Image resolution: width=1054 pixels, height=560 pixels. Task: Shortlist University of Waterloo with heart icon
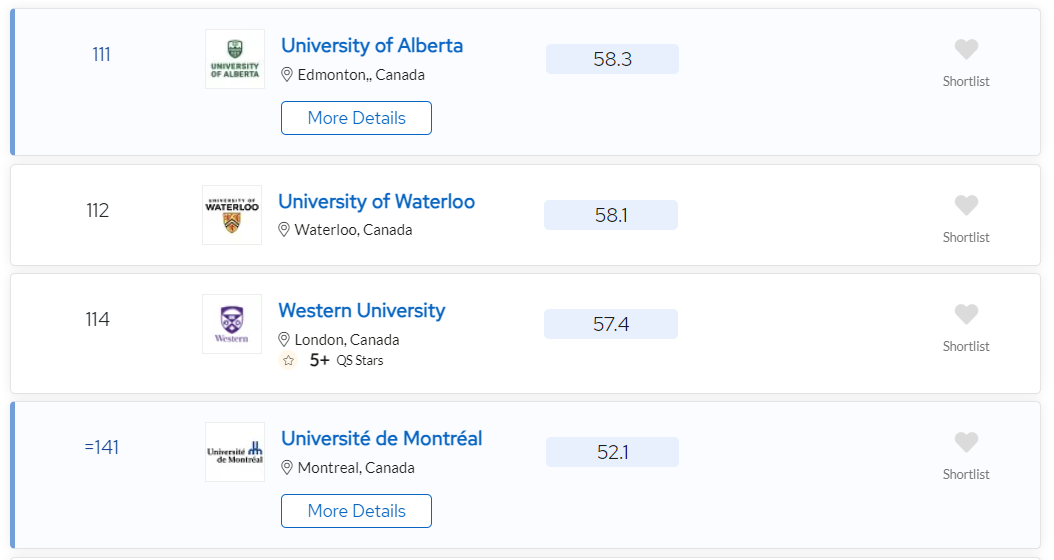(966, 205)
